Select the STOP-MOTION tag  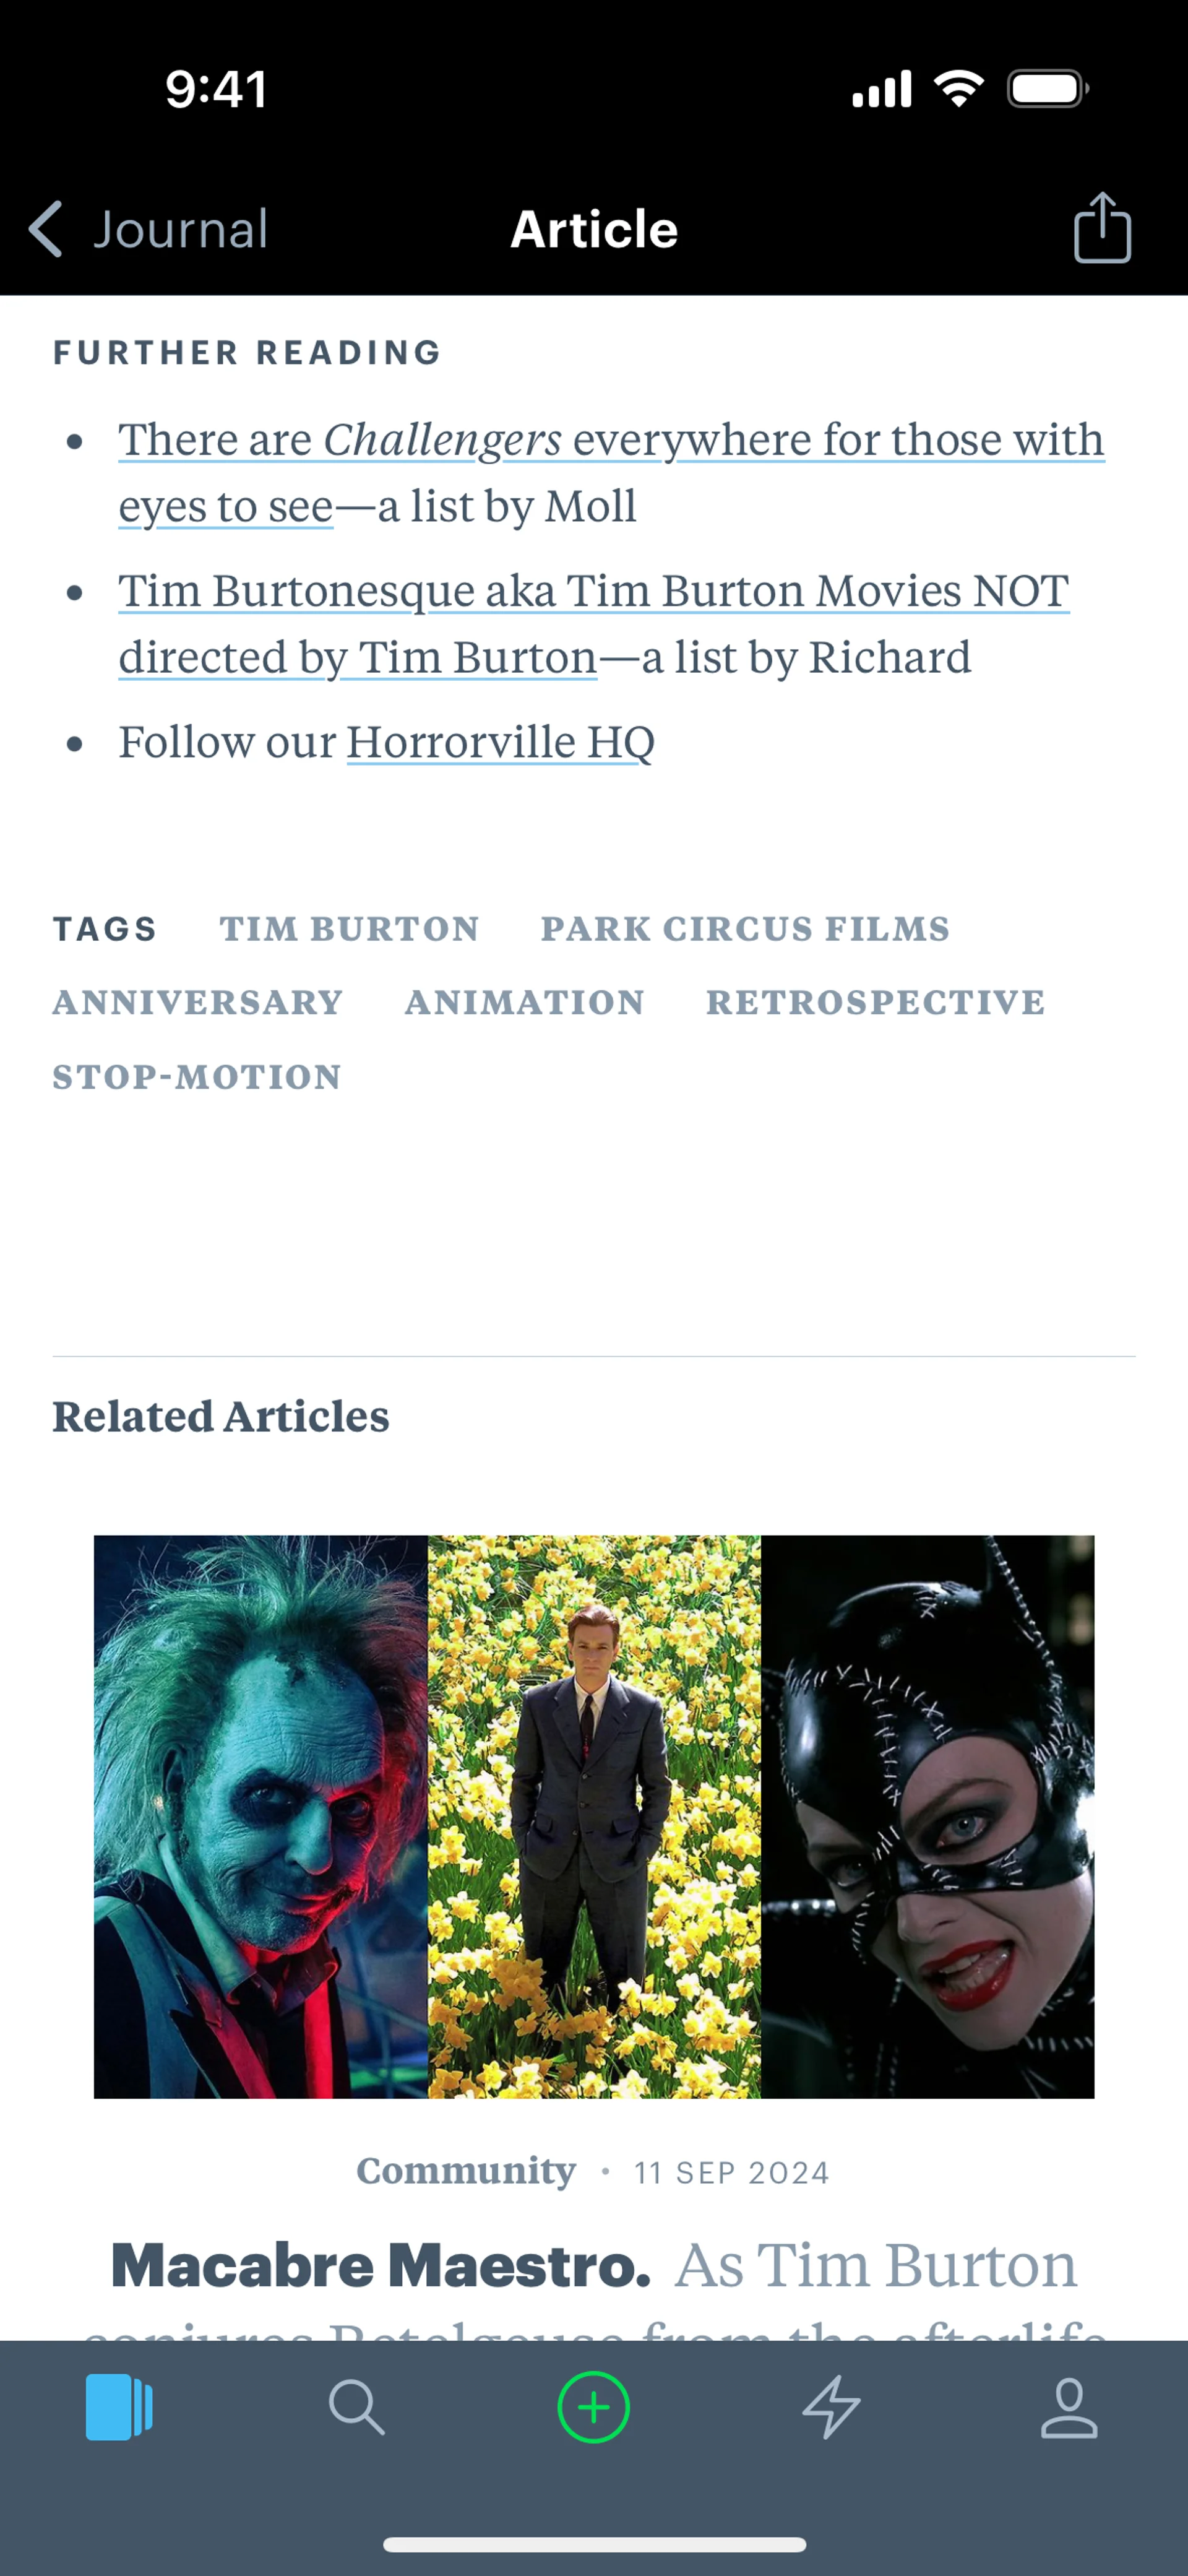197,1077
